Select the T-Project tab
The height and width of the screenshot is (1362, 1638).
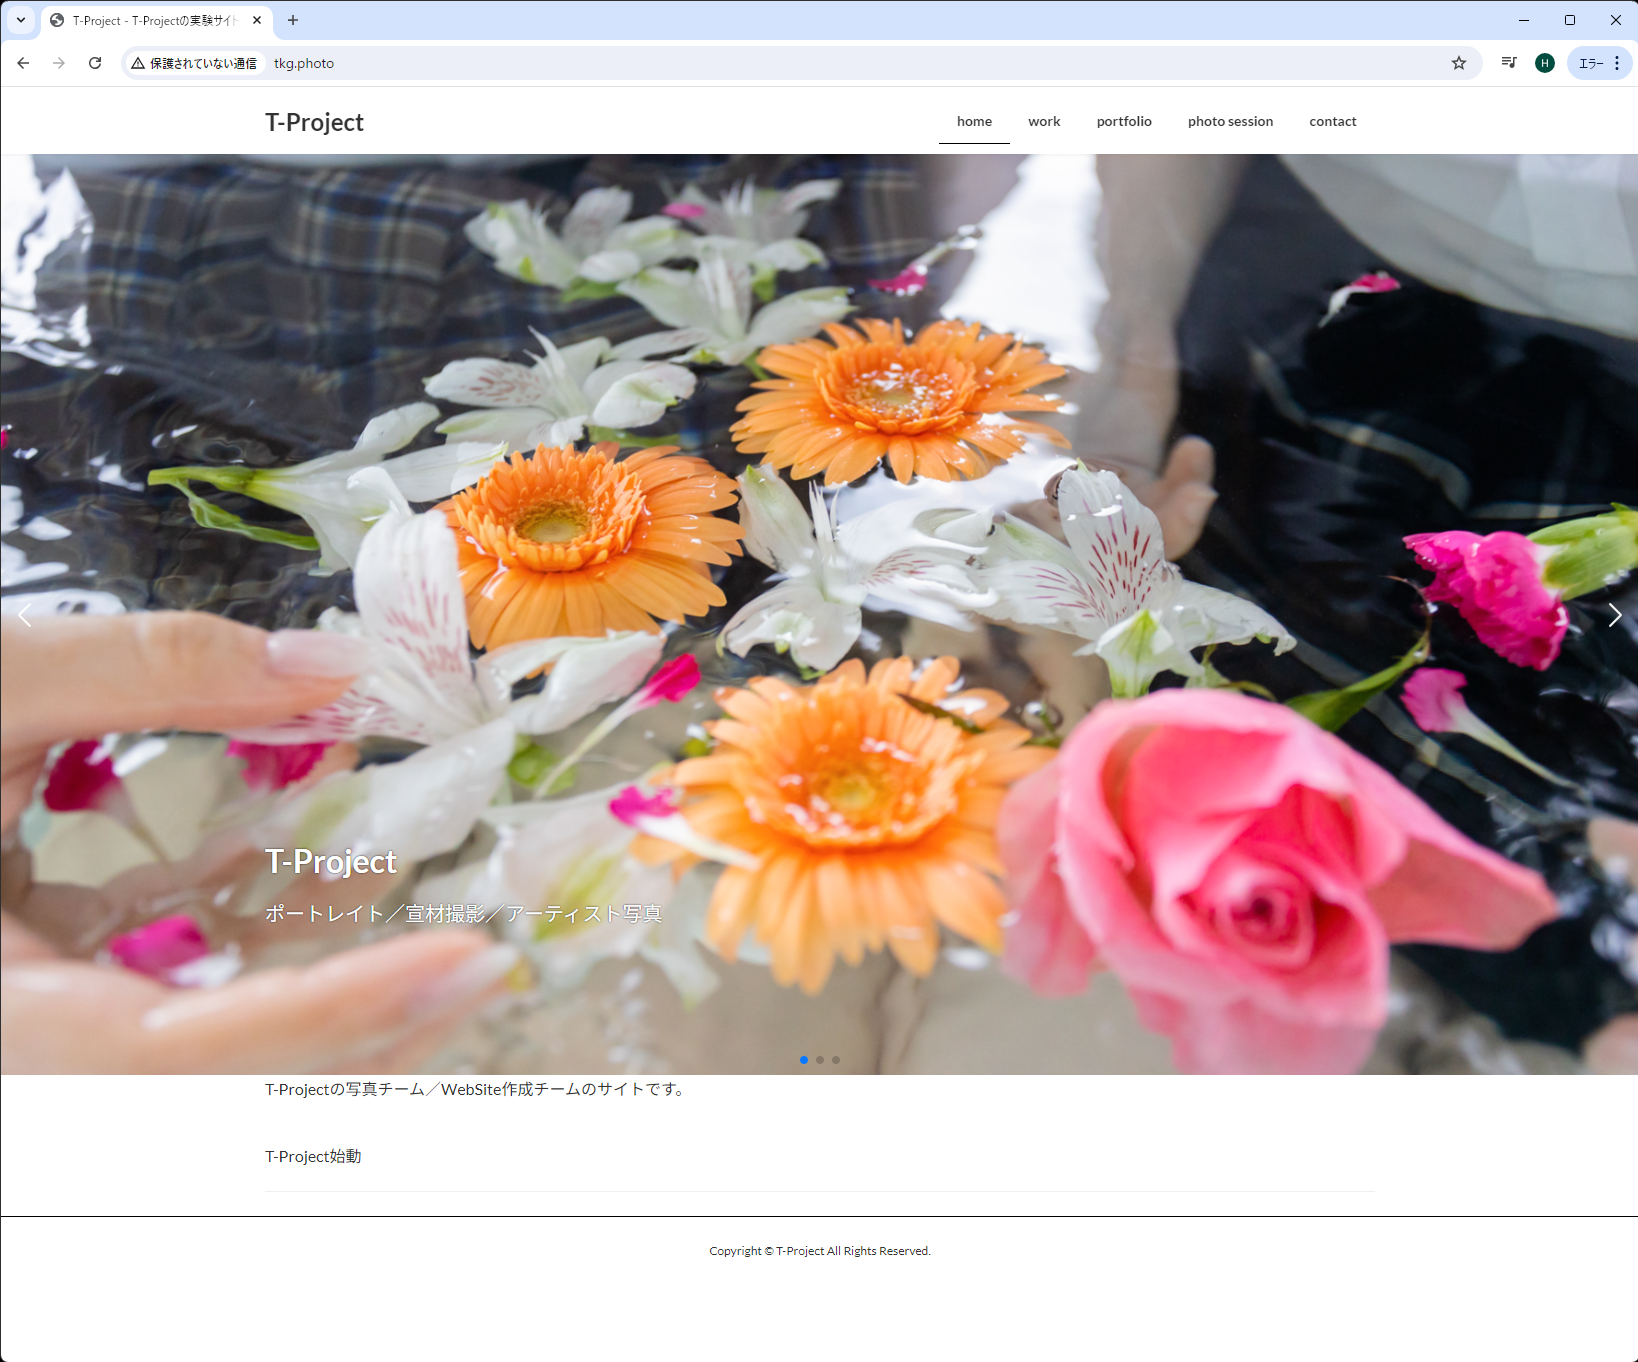click(x=157, y=20)
